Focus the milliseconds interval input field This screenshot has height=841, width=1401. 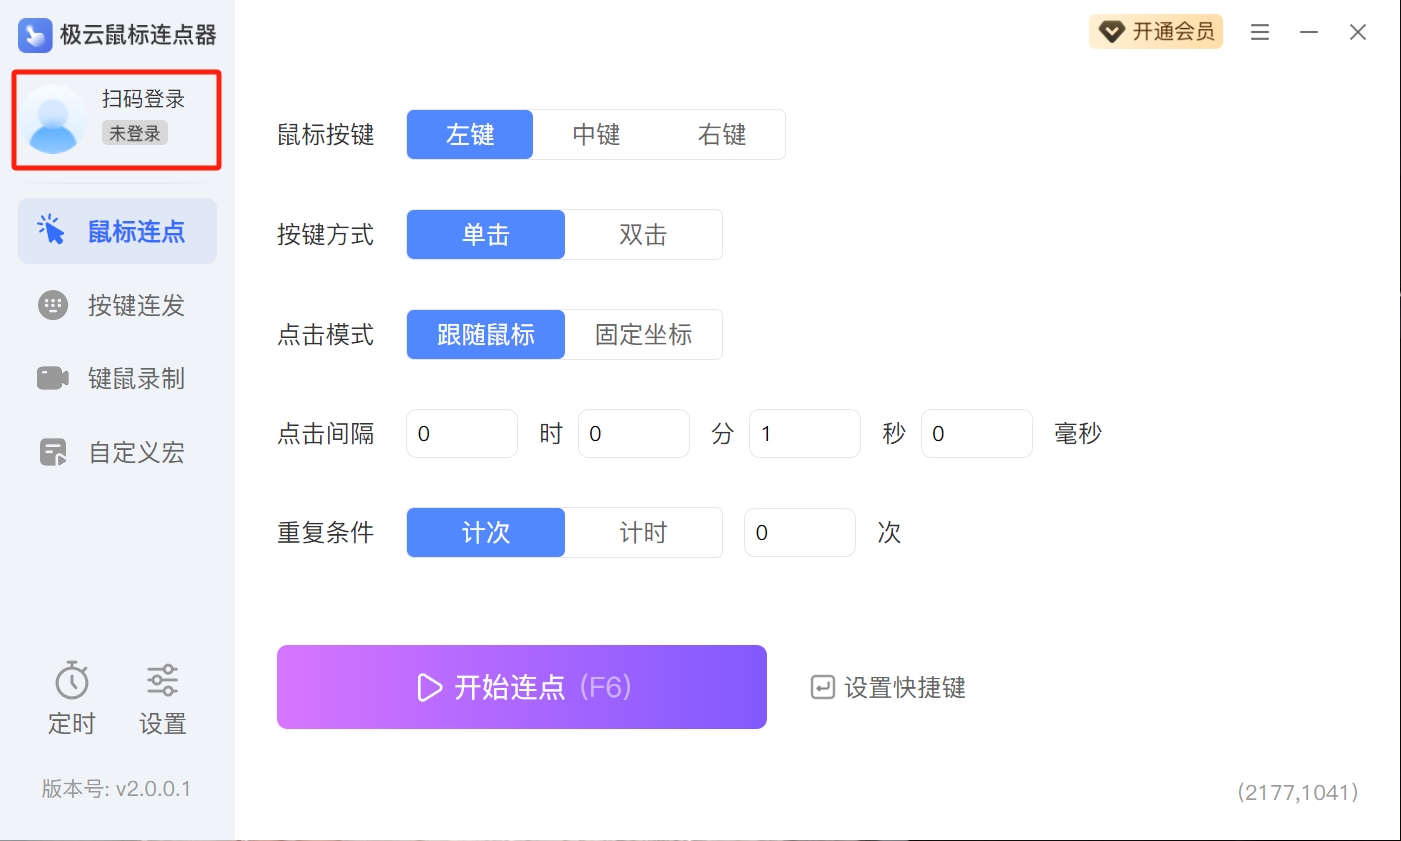[976, 434]
